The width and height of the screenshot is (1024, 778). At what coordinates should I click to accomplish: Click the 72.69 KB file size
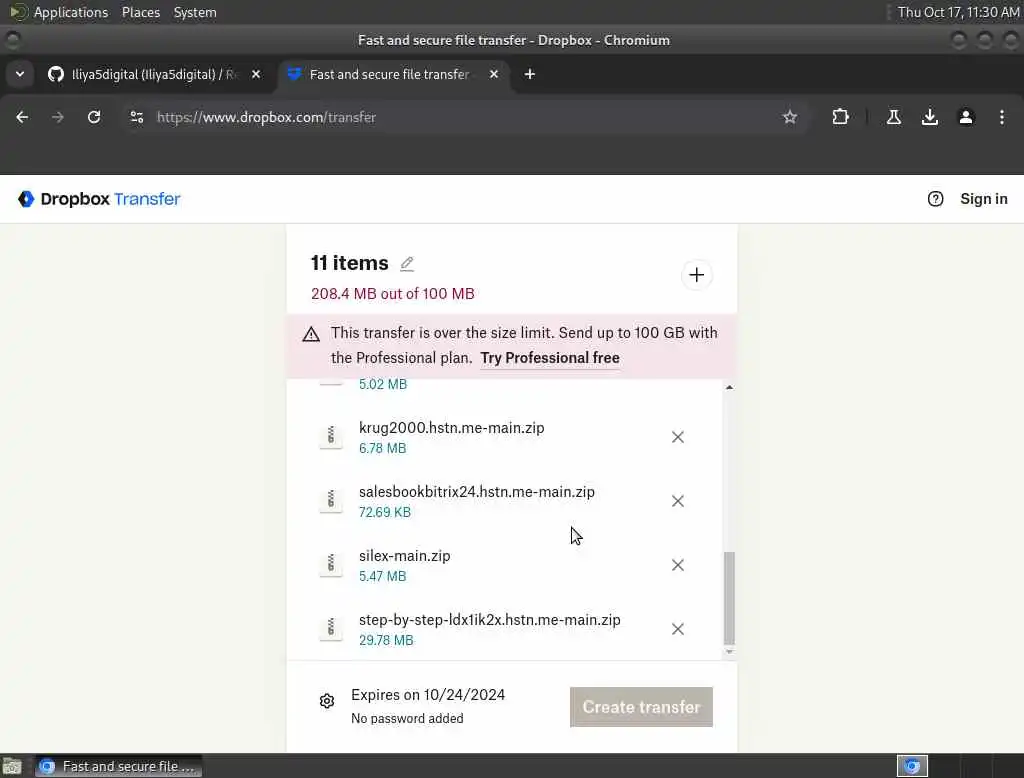pyautogui.click(x=385, y=512)
